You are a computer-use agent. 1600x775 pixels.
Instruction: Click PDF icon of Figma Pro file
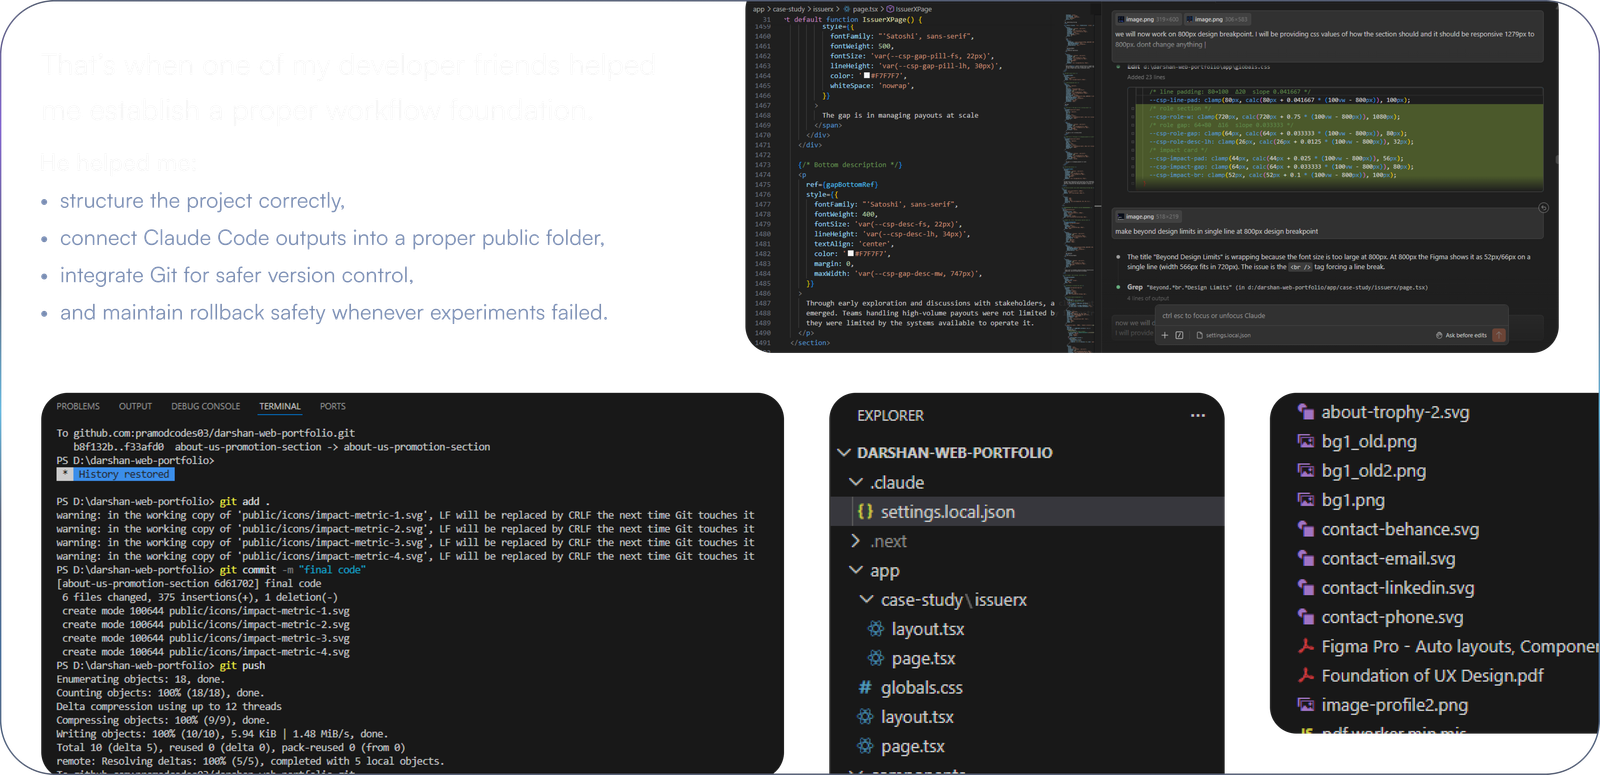[1305, 646]
